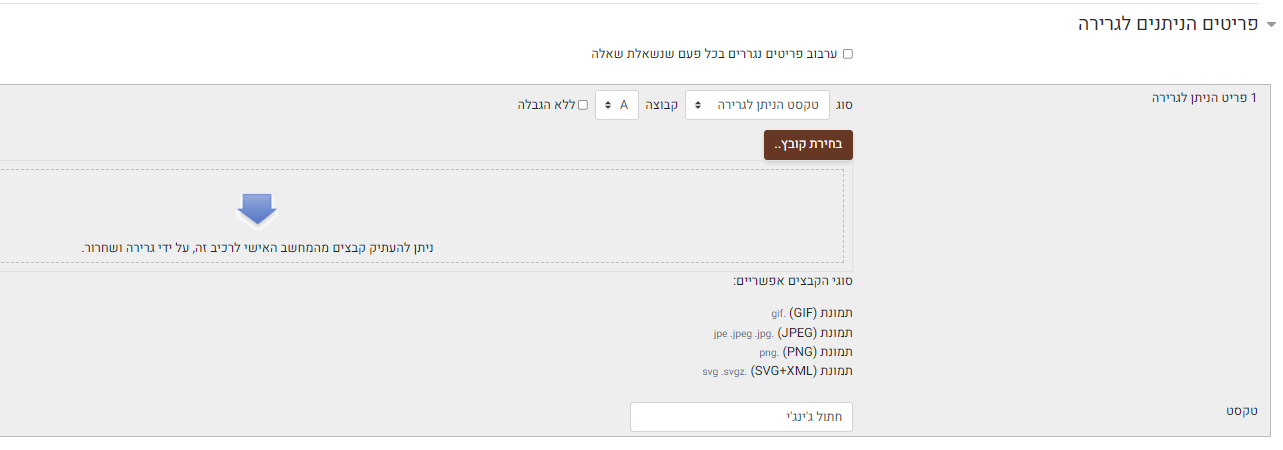Image resolution: width=1283 pixels, height=450 pixels.
Task: Enable ערבוב פריטים נגררים shuffle checkbox
Action: (848, 54)
